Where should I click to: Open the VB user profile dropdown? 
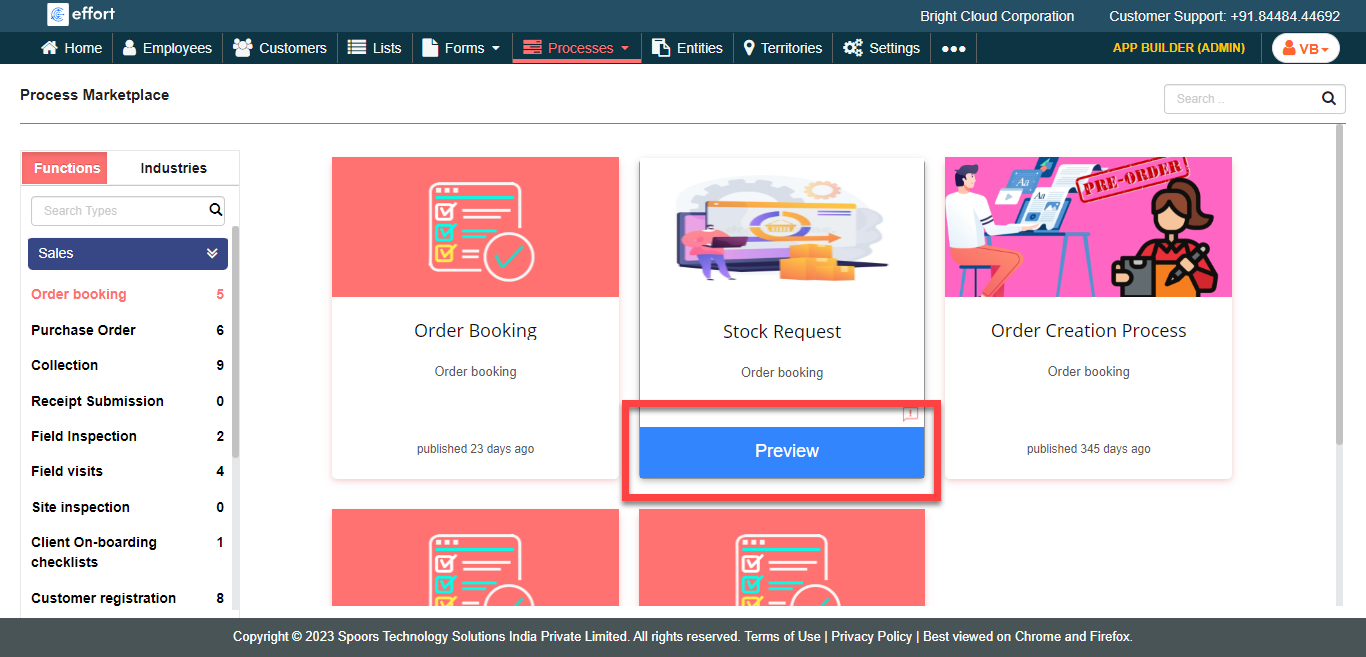coord(1305,49)
